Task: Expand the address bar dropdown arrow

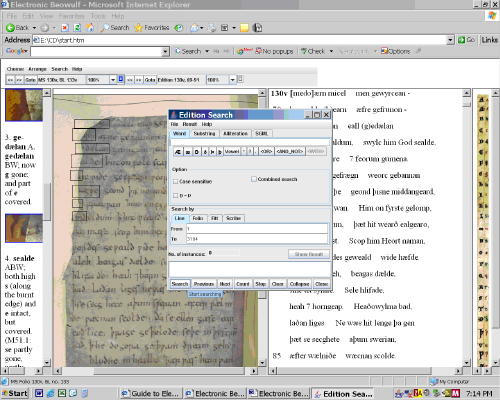Action: (x=450, y=40)
